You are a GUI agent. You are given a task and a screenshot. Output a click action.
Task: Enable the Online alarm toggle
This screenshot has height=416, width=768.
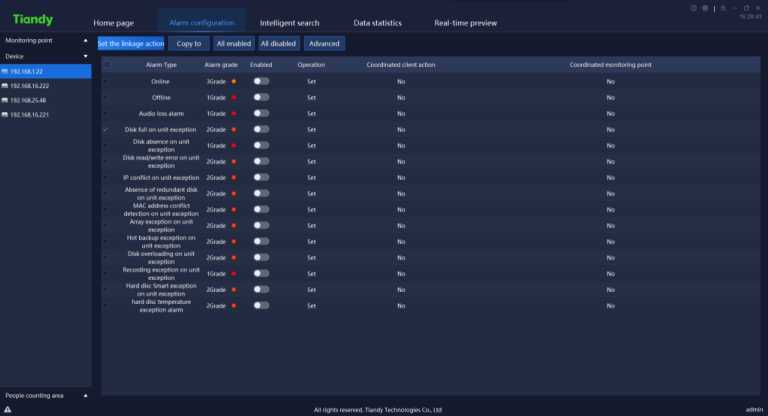click(x=261, y=80)
